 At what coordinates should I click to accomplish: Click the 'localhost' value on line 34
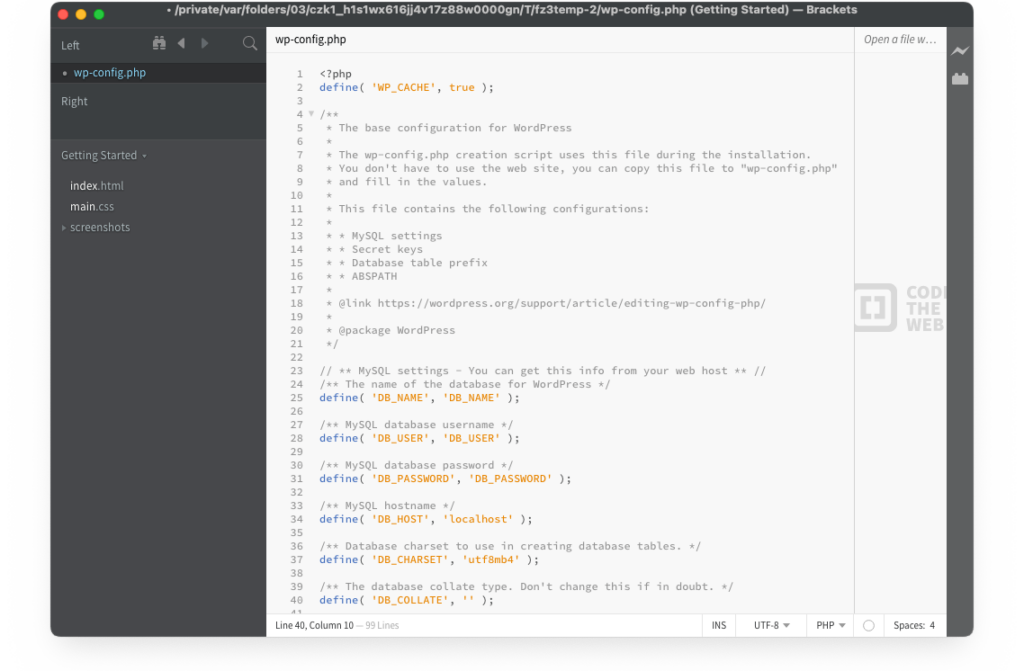tap(478, 519)
